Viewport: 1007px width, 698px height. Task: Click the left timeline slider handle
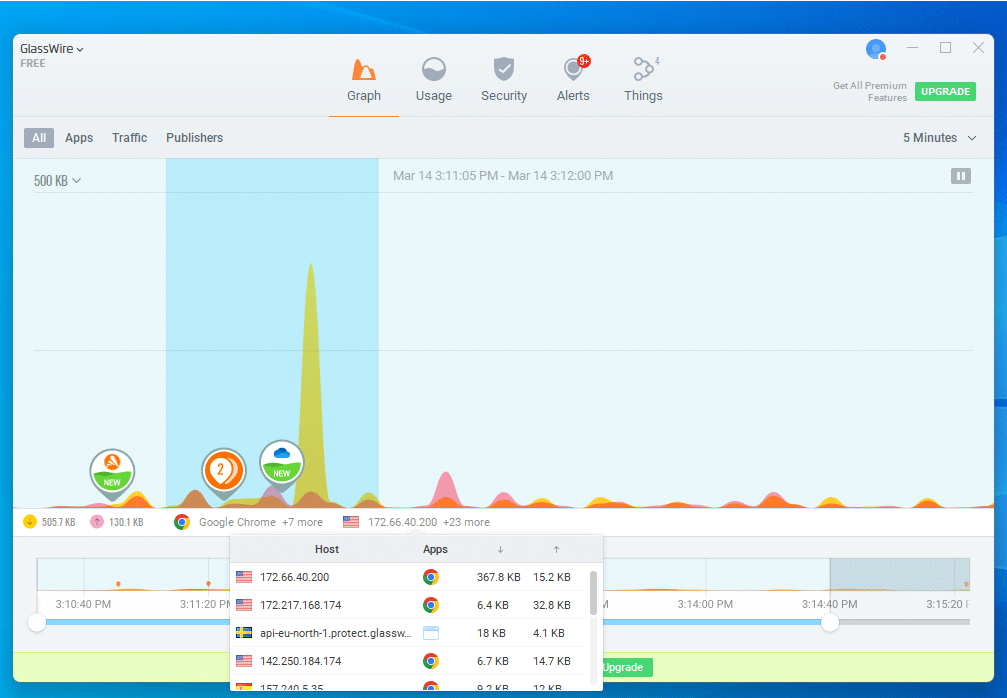click(37, 622)
